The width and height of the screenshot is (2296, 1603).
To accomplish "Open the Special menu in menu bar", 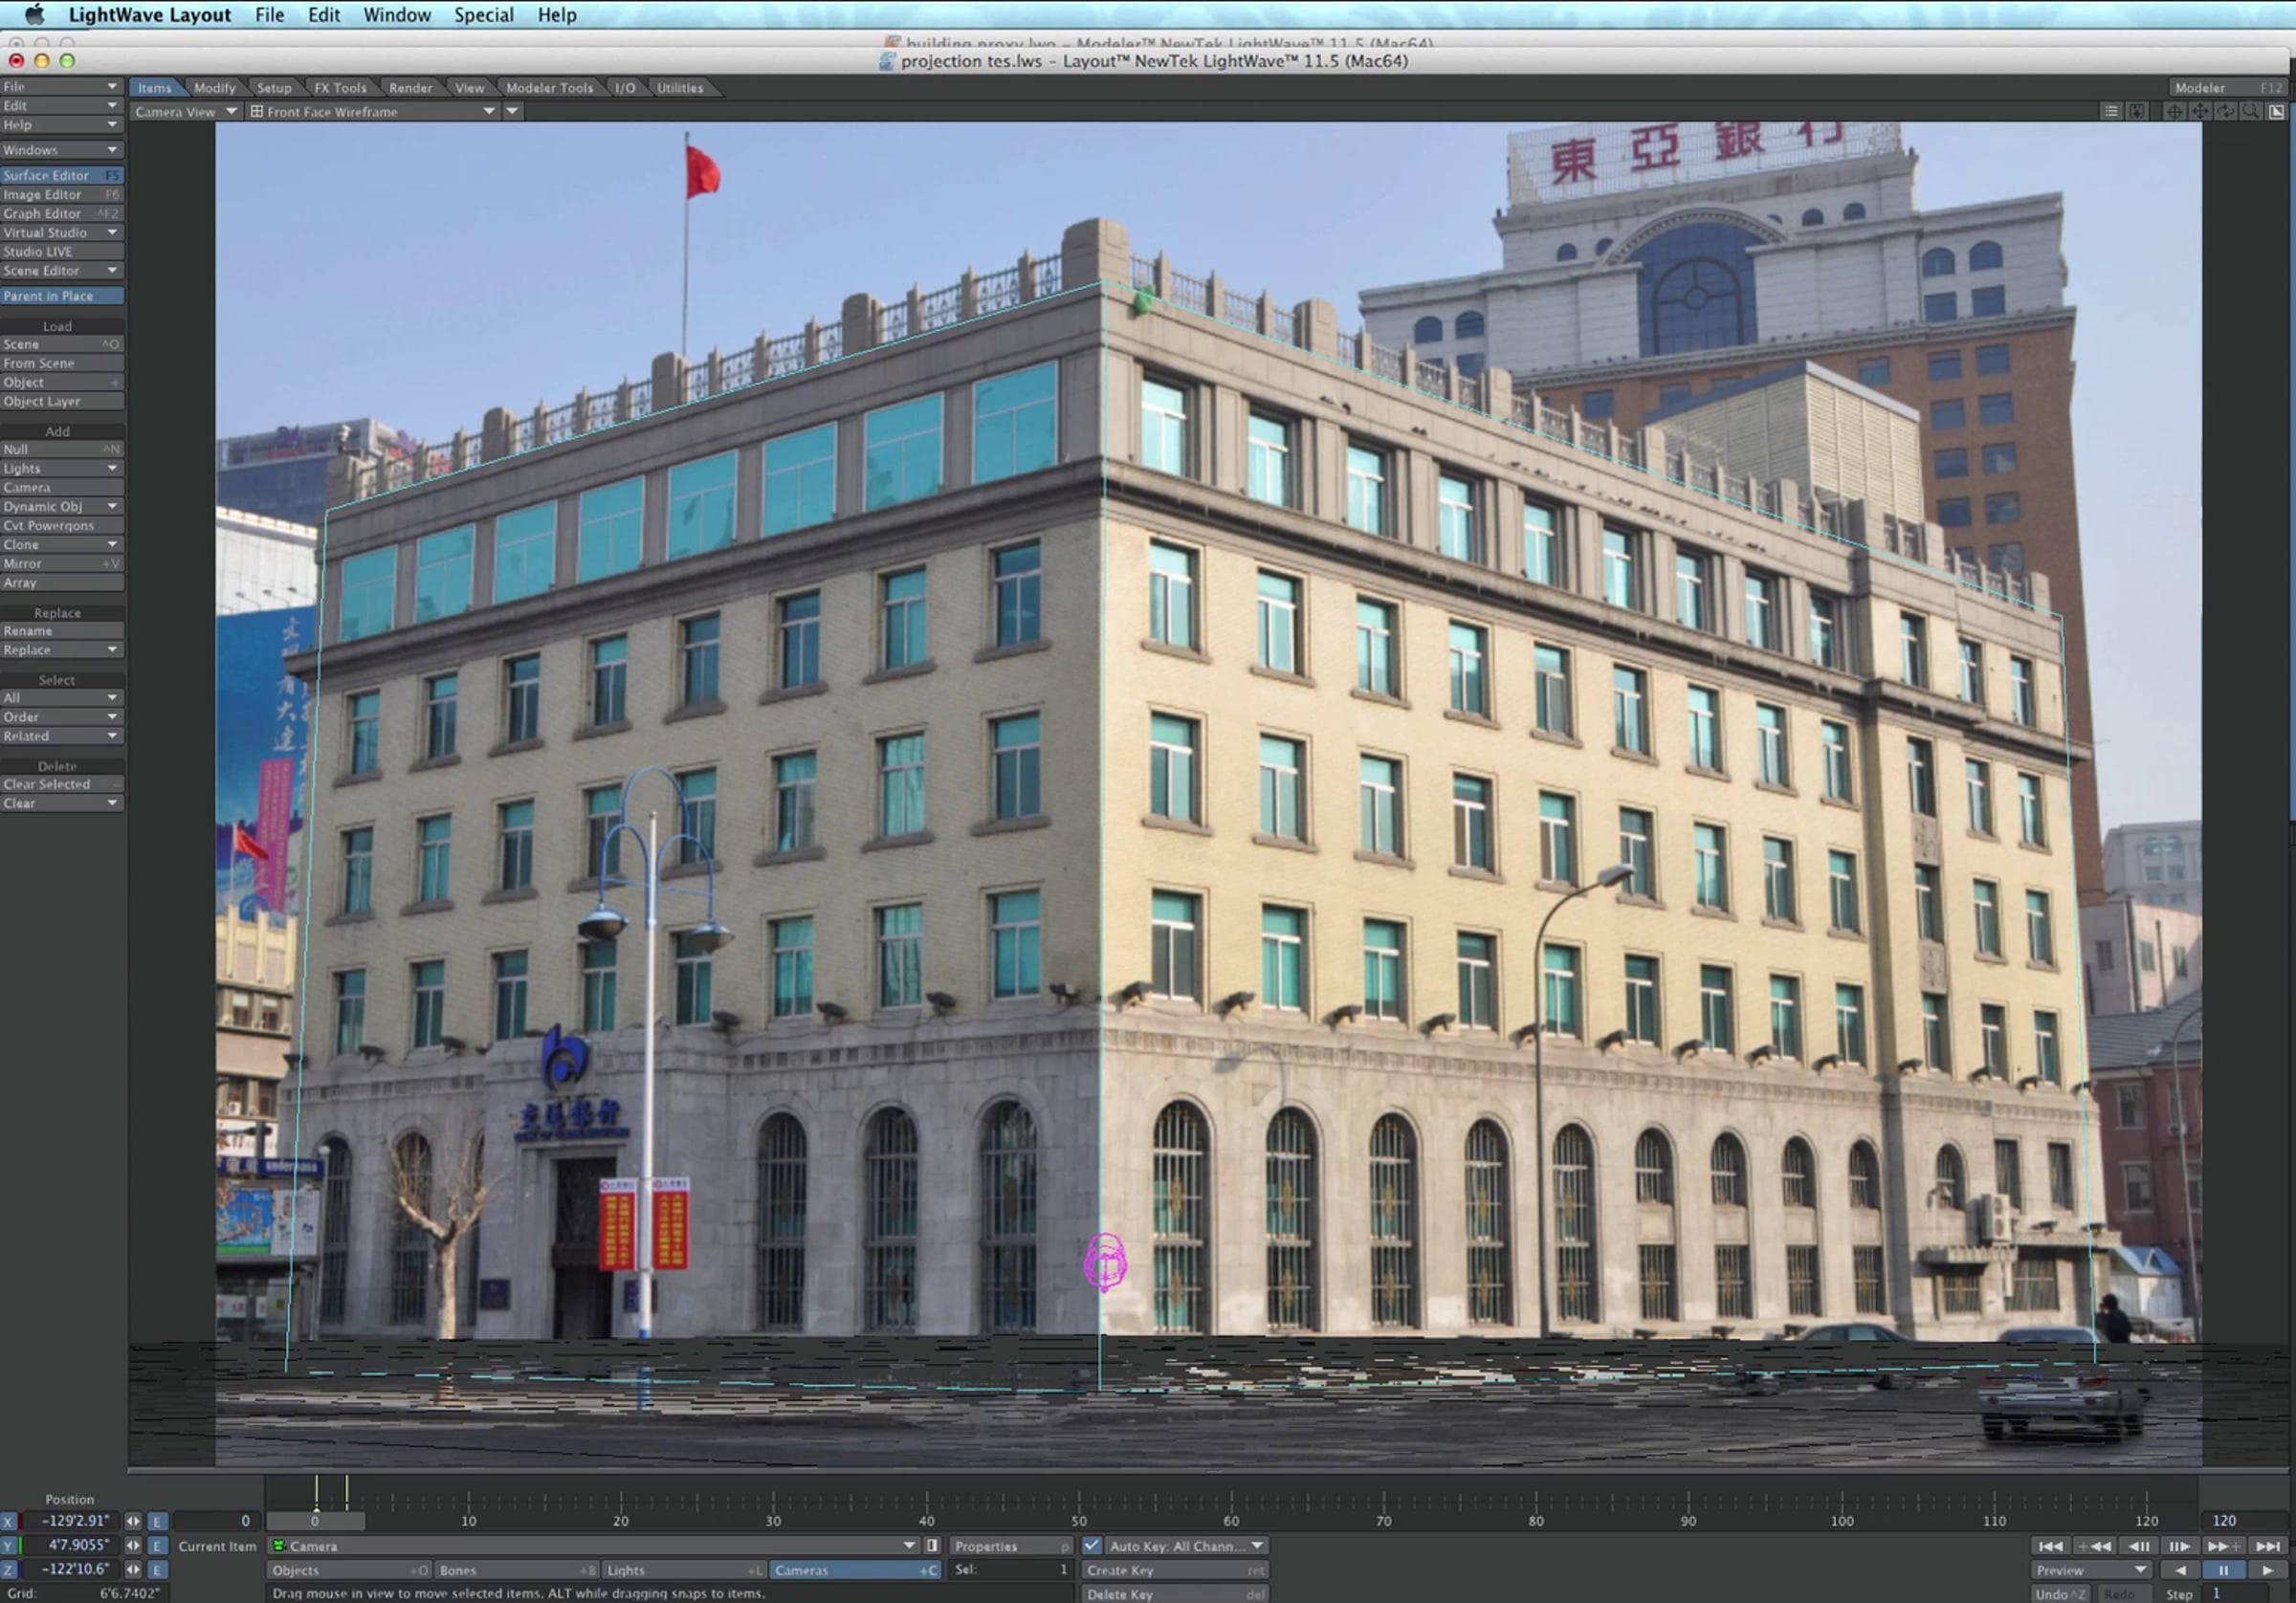I will pyautogui.click(x=484, y=15).
